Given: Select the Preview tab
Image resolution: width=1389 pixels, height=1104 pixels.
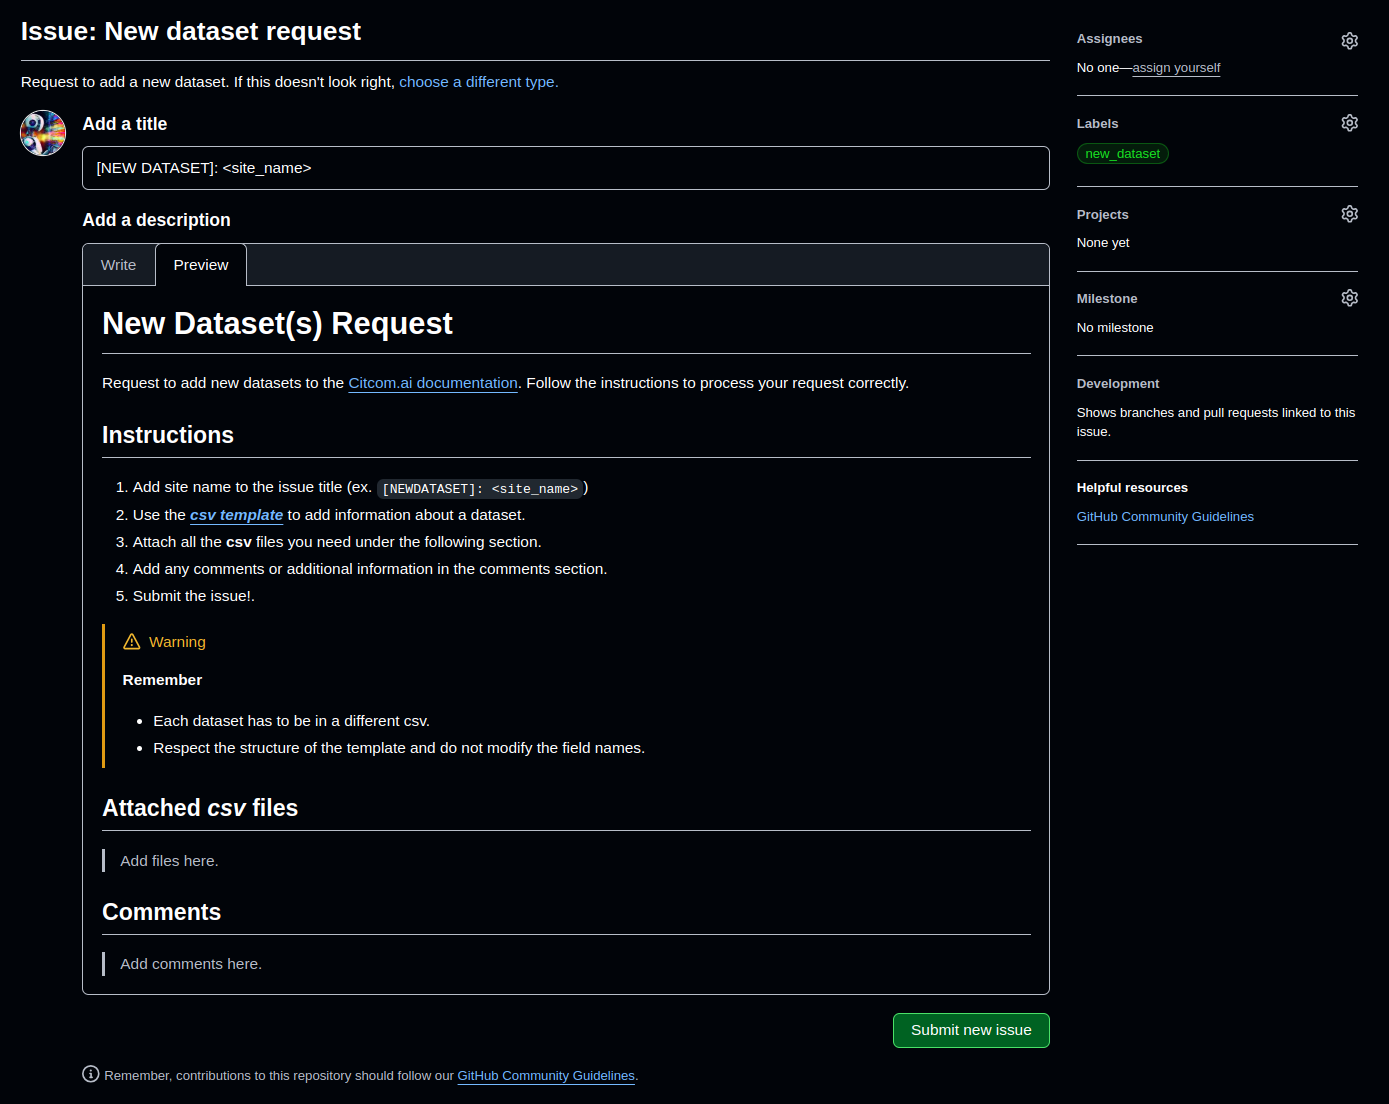Looking at the screenshot, I should tap(201, 265).
